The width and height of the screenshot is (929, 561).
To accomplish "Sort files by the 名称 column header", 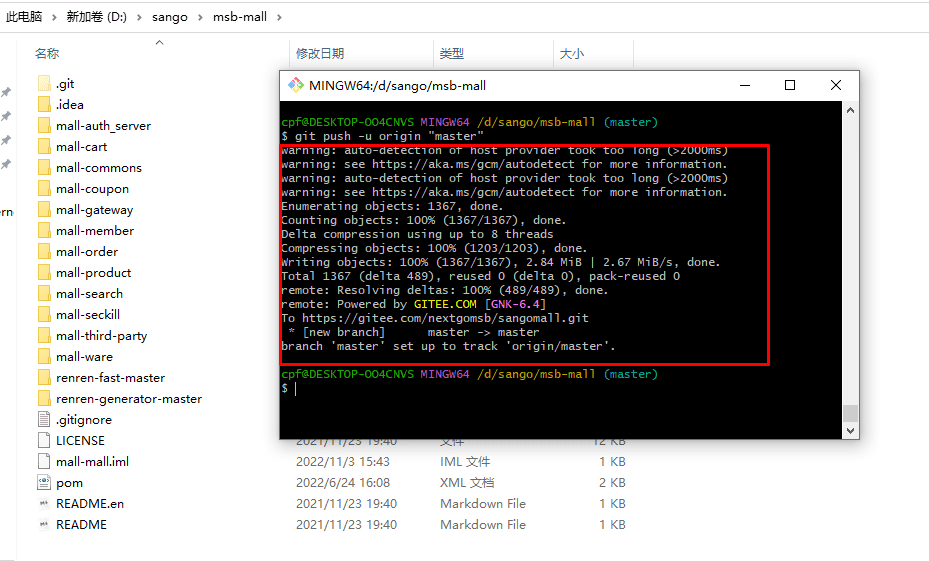I will click(x=47, y=53).
